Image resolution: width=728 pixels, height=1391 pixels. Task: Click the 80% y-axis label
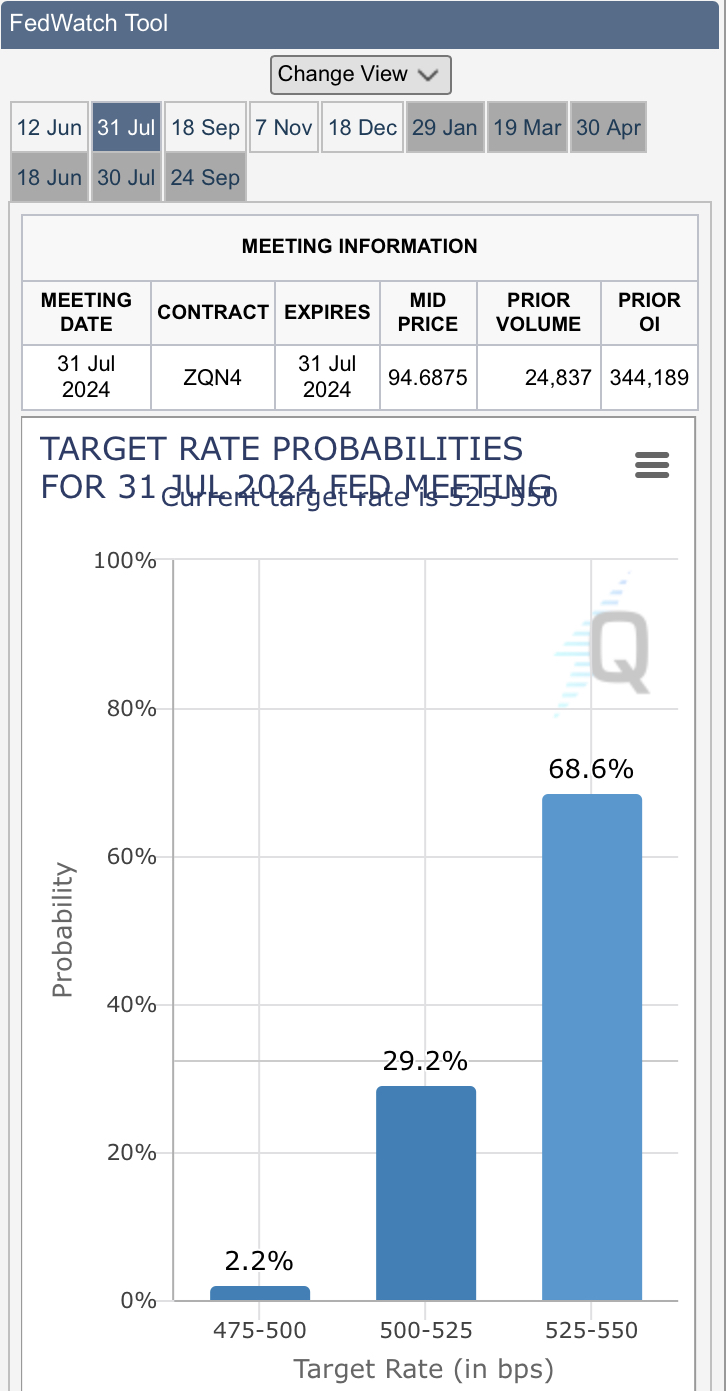pos(132,709)
